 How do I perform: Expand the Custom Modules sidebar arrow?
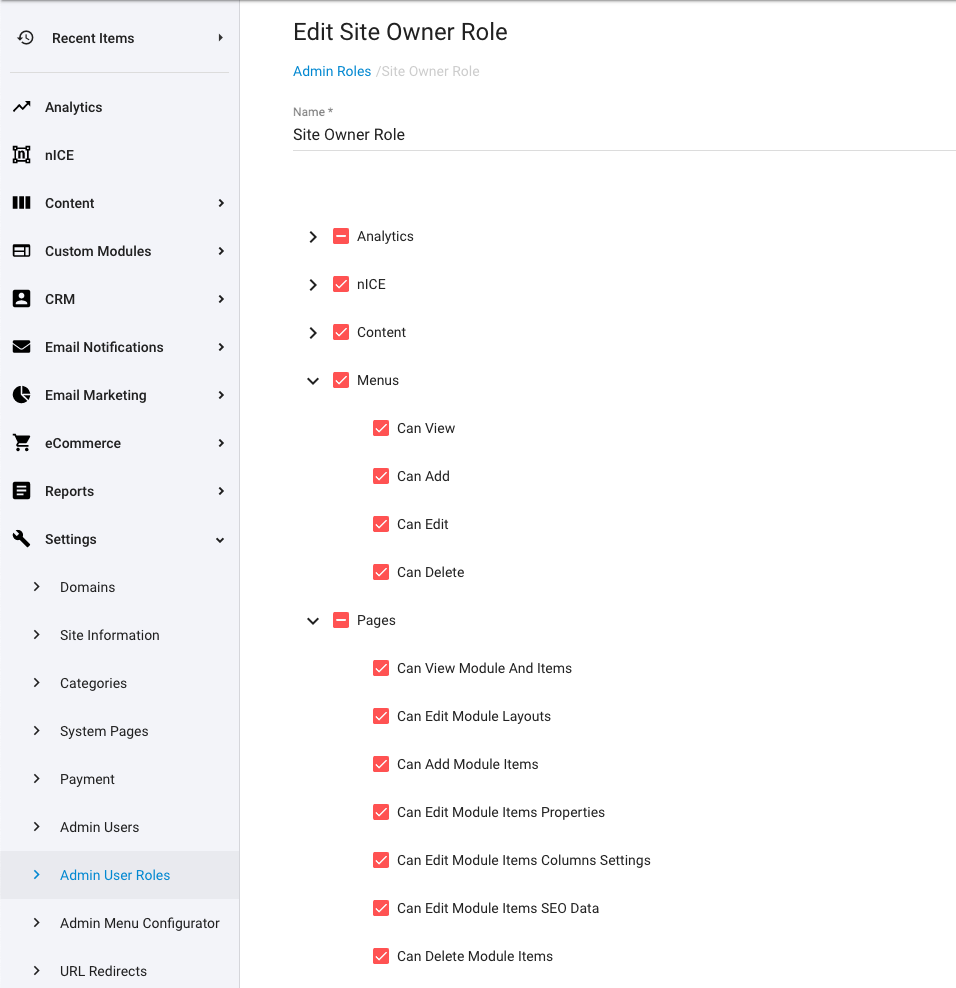point(221,251)
